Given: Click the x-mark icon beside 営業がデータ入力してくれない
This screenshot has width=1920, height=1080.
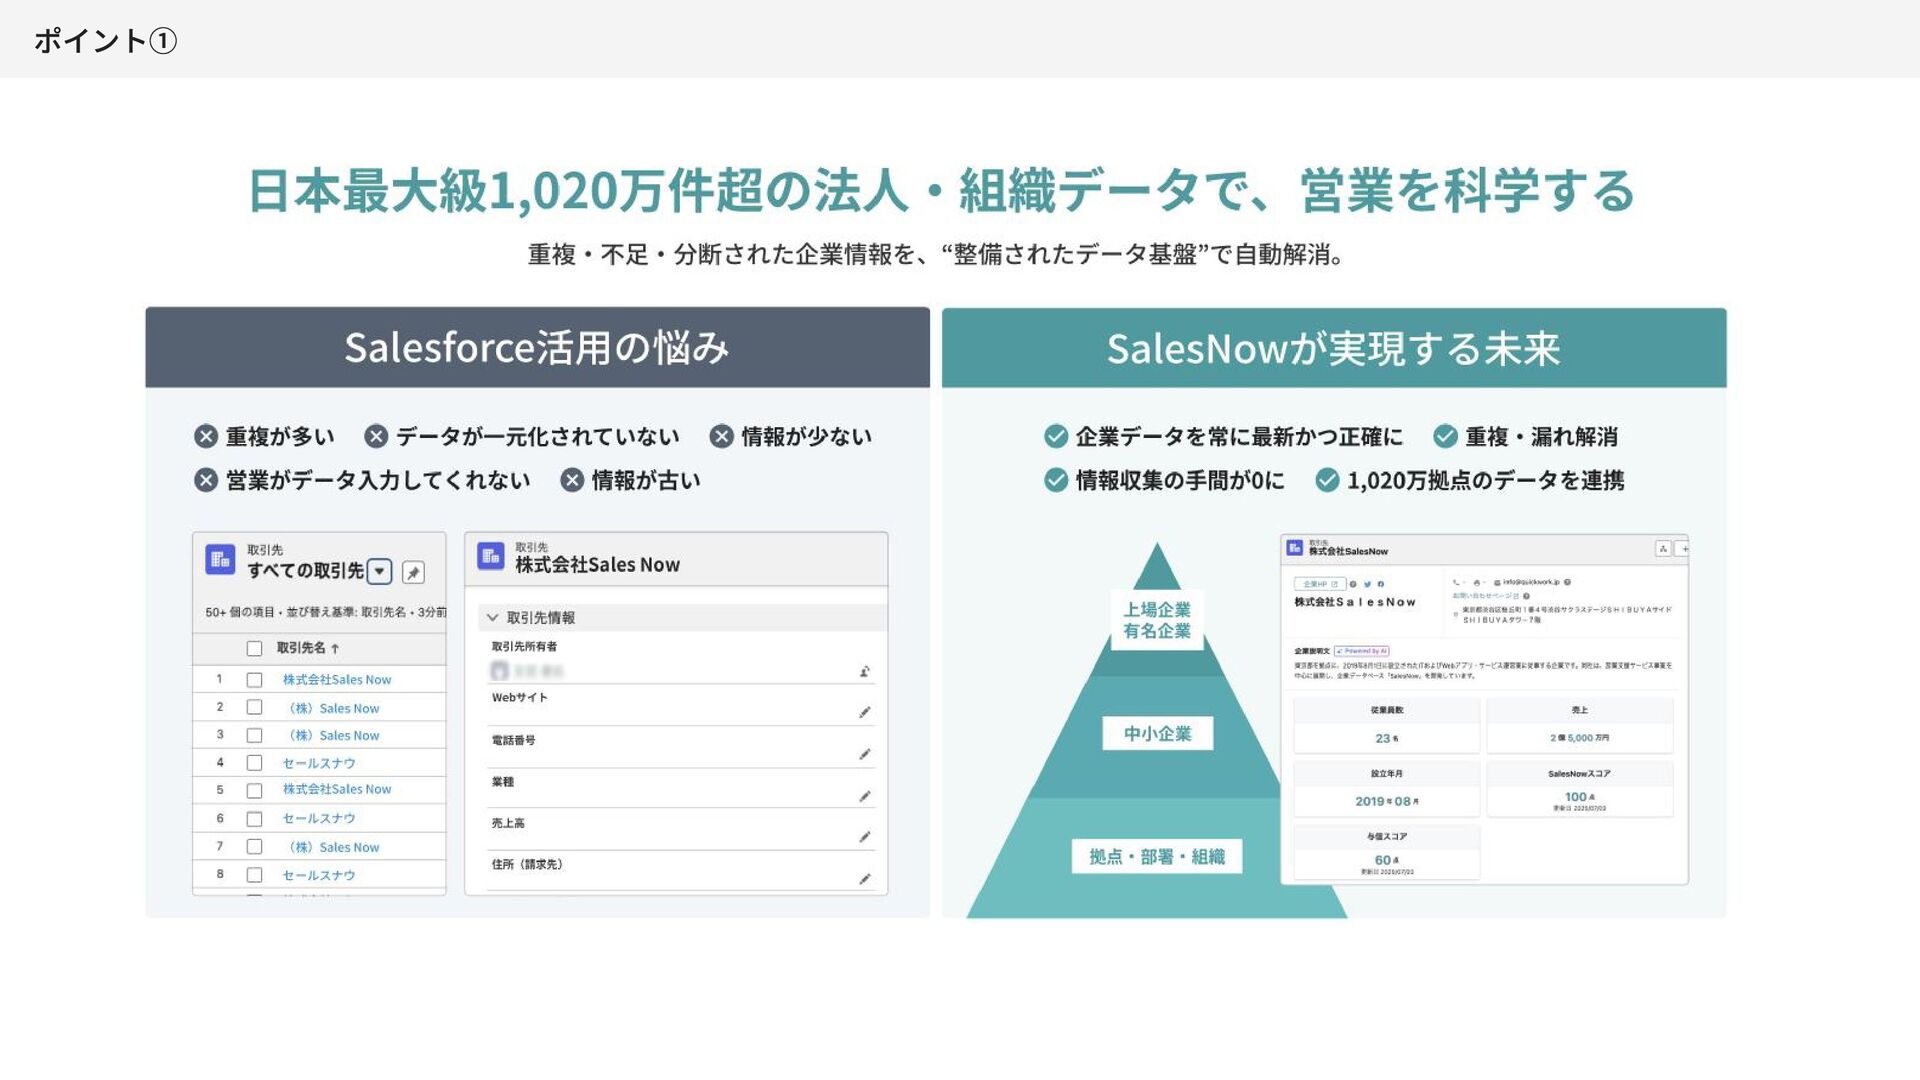Looking at the screenshot, I should pos(206,481).
